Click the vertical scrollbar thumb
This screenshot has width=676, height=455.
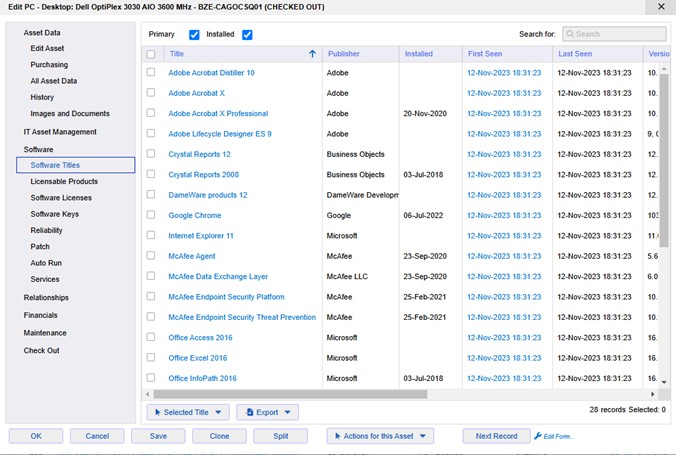click(664, 161)
